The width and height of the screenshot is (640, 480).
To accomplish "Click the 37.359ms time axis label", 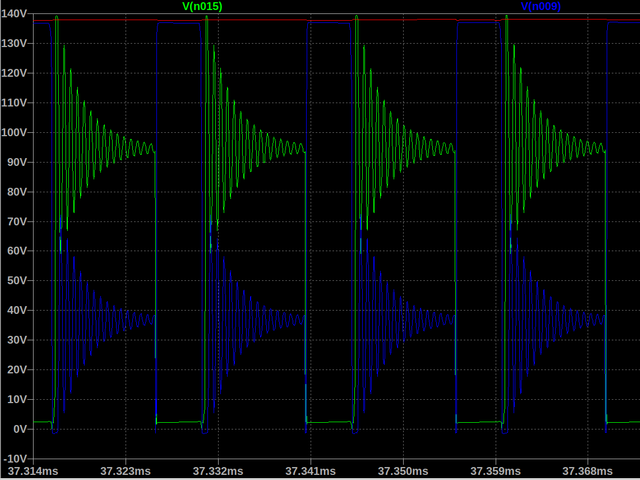I will point(495,471).
